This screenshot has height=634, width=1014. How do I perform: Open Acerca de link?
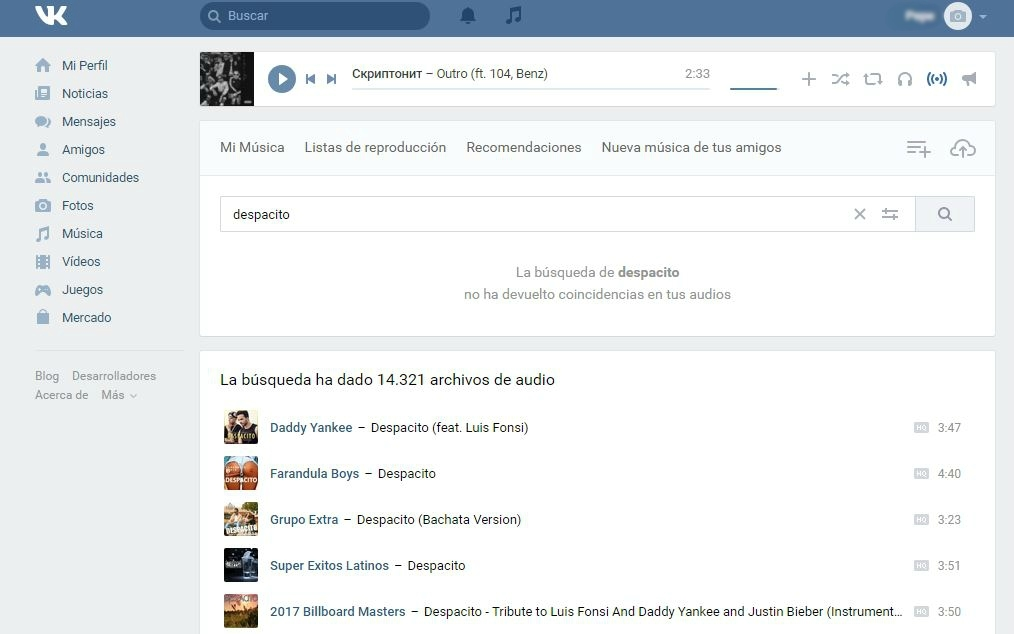click(x=61, y=395)
